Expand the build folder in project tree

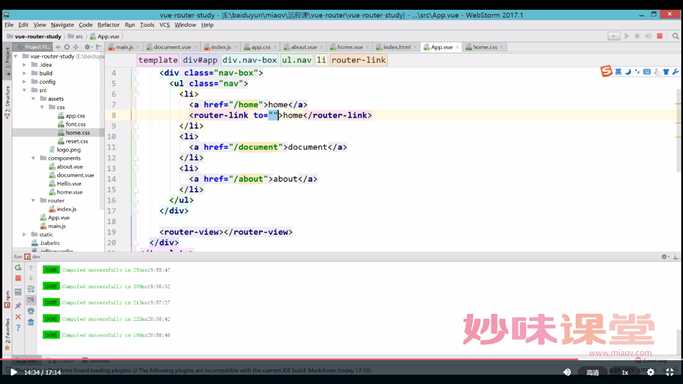click(24, 73)
